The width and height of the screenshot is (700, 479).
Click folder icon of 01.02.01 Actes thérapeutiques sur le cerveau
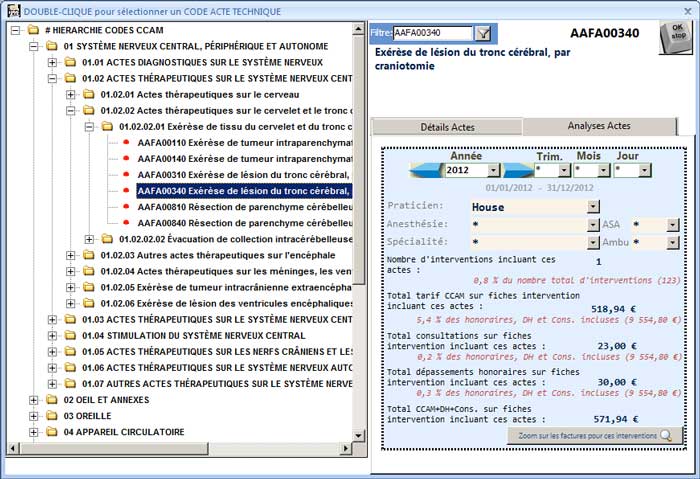point(89,94)
